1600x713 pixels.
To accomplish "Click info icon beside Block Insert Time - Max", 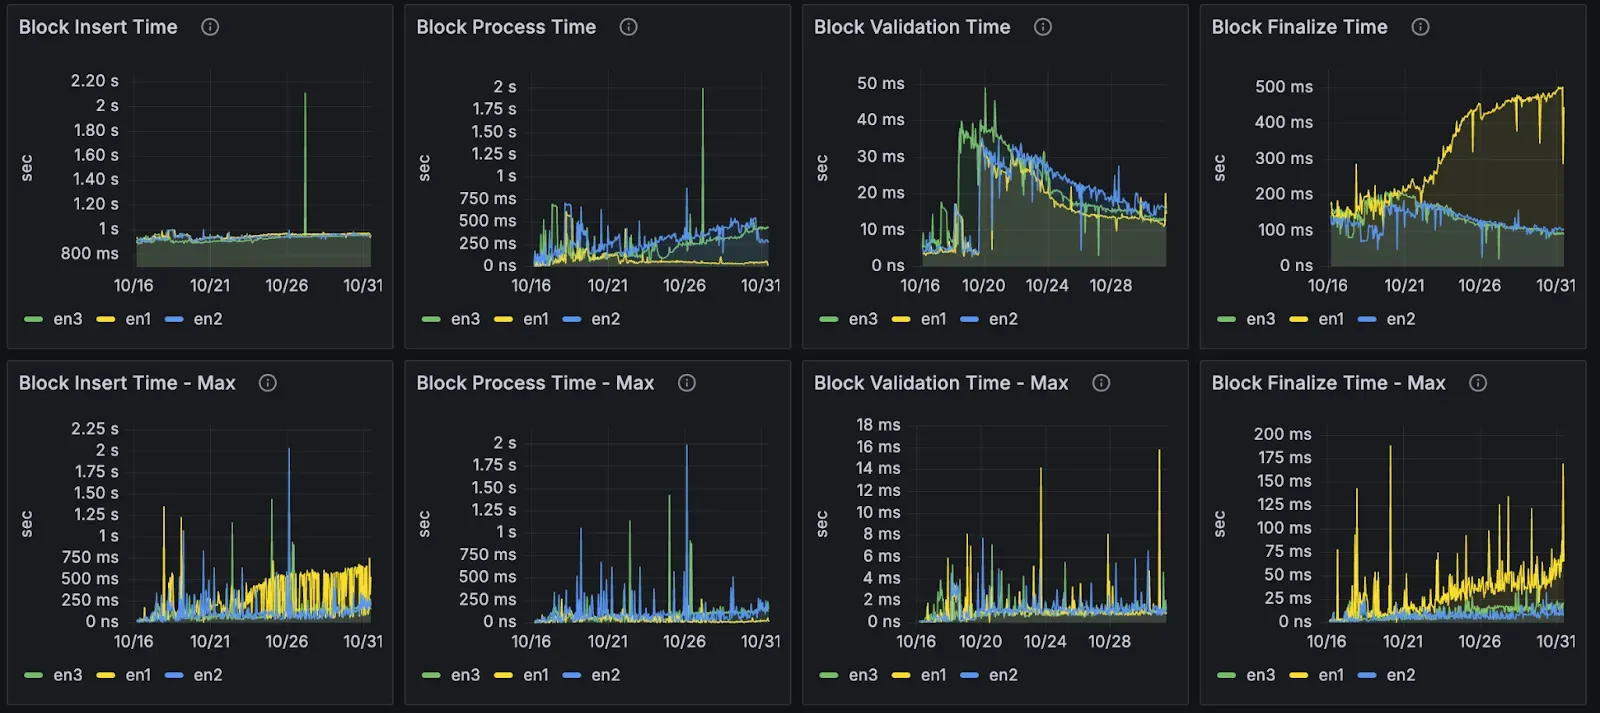I will coord(268,383).
